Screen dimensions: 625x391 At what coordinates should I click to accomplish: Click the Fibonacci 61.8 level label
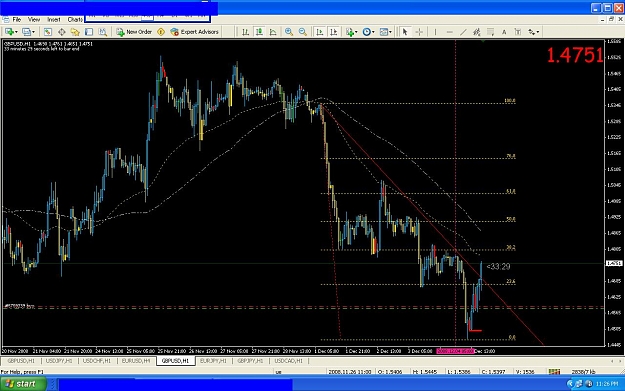pyautogui.click(x=511, y=191)
